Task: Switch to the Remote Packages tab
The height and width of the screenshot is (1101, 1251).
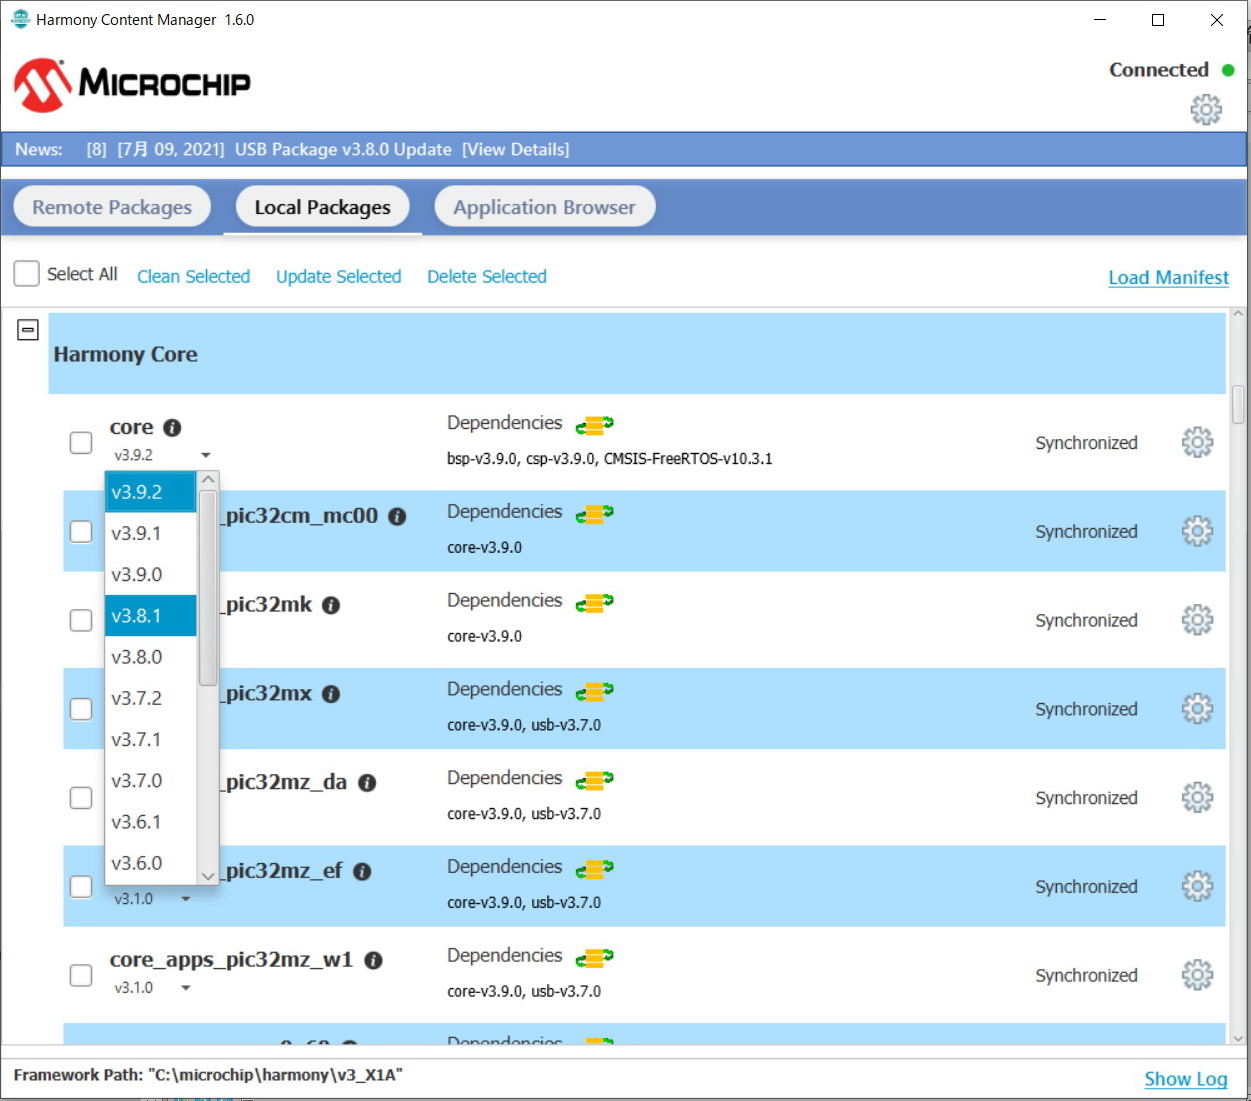Action: pos(112,207)
